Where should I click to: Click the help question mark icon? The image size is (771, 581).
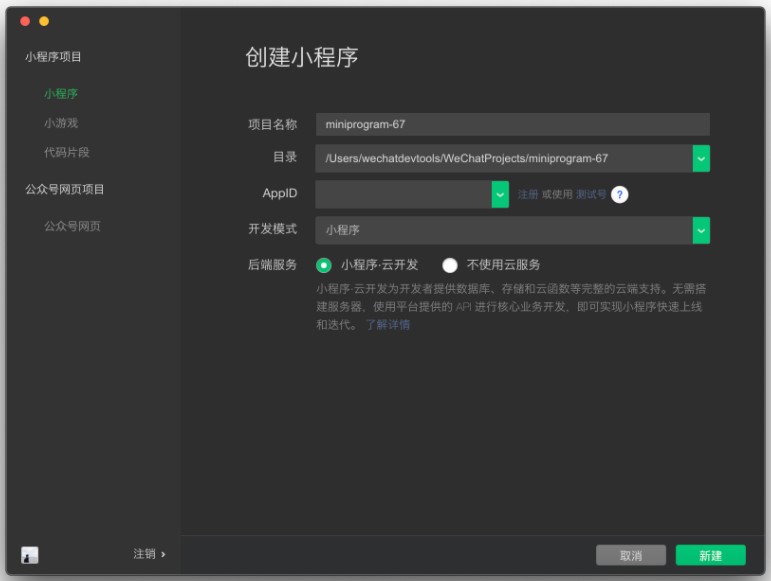[619, 195]
